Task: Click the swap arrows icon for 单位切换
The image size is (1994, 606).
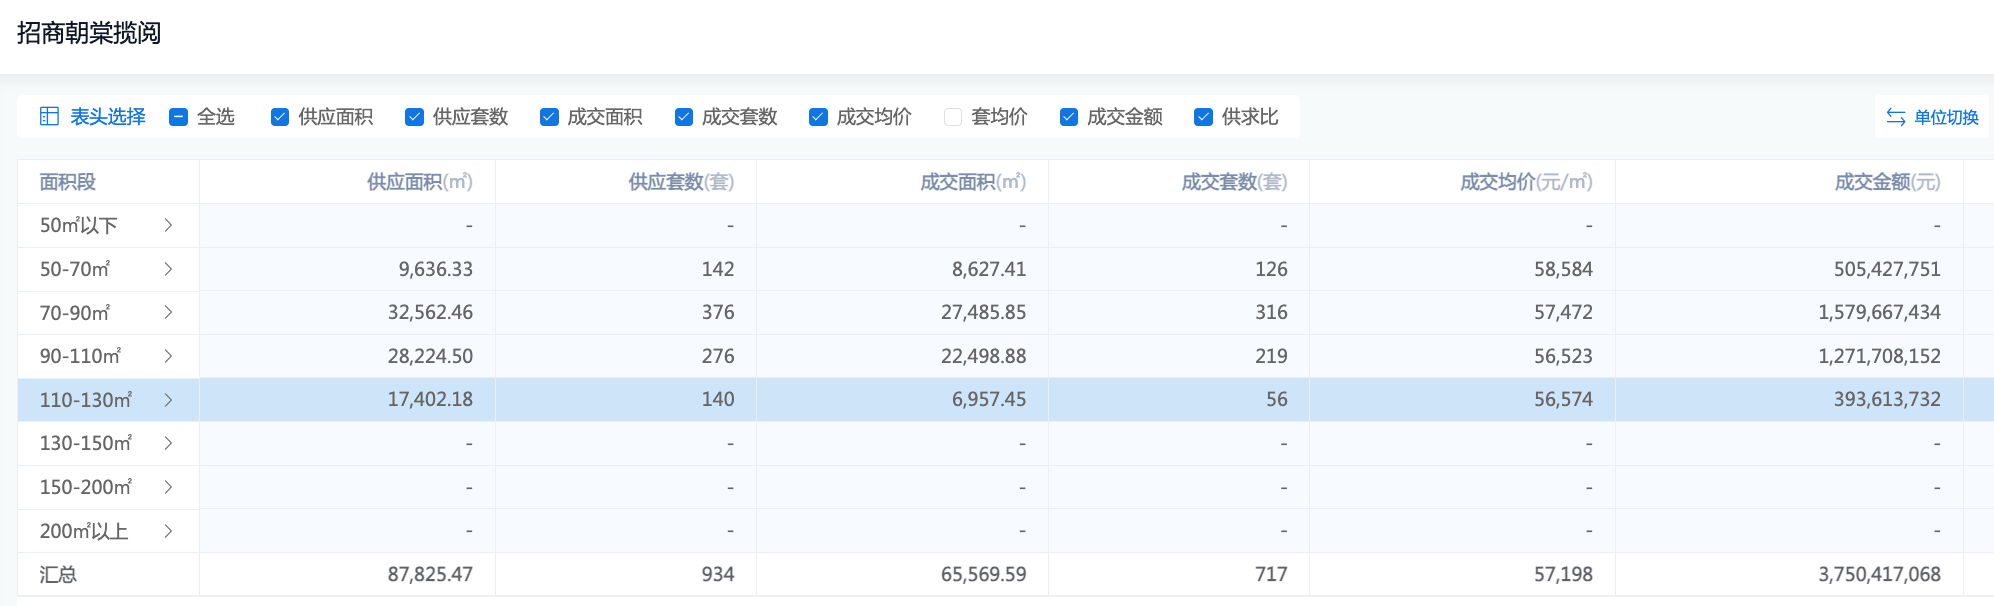Action: coord(1895,117)
